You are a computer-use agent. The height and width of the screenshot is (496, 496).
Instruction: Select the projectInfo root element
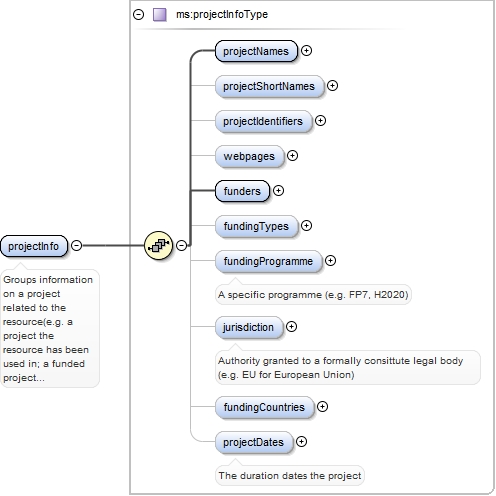pos(34,246)
